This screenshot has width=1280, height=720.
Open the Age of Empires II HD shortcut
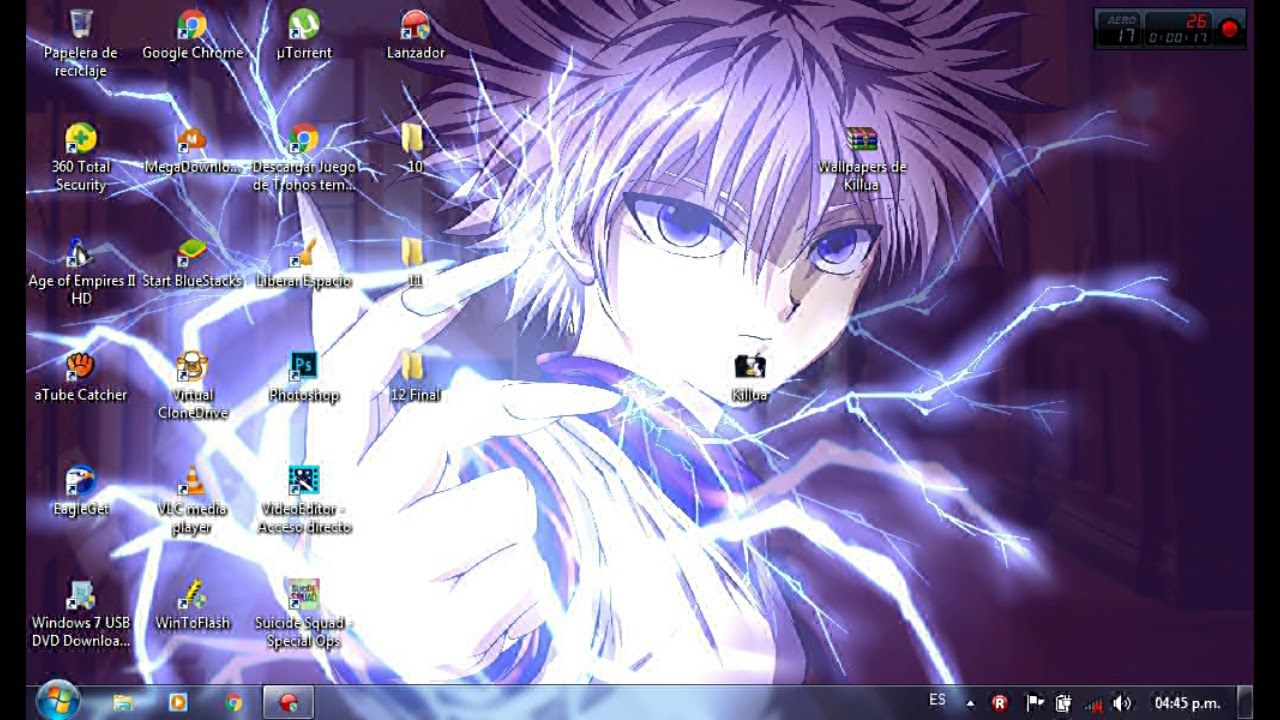(x=81, y=271)
